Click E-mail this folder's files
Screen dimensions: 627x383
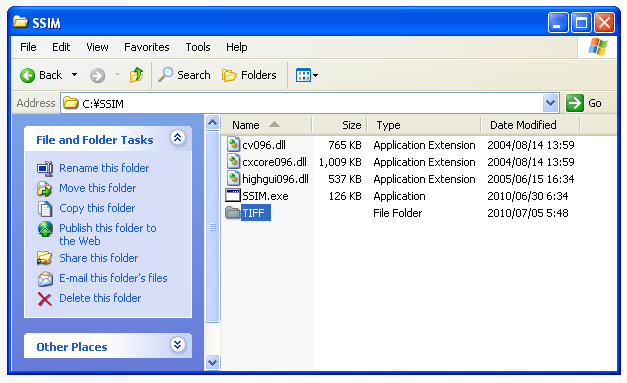113,278
